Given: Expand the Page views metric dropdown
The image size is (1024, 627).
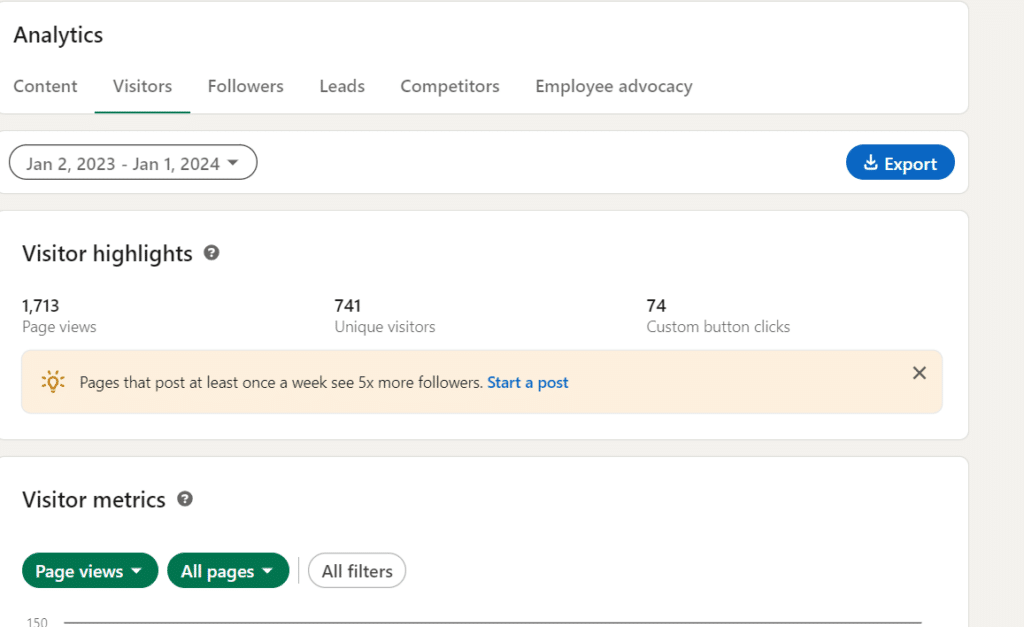Looking at the screenshot, I should point(89,571).
